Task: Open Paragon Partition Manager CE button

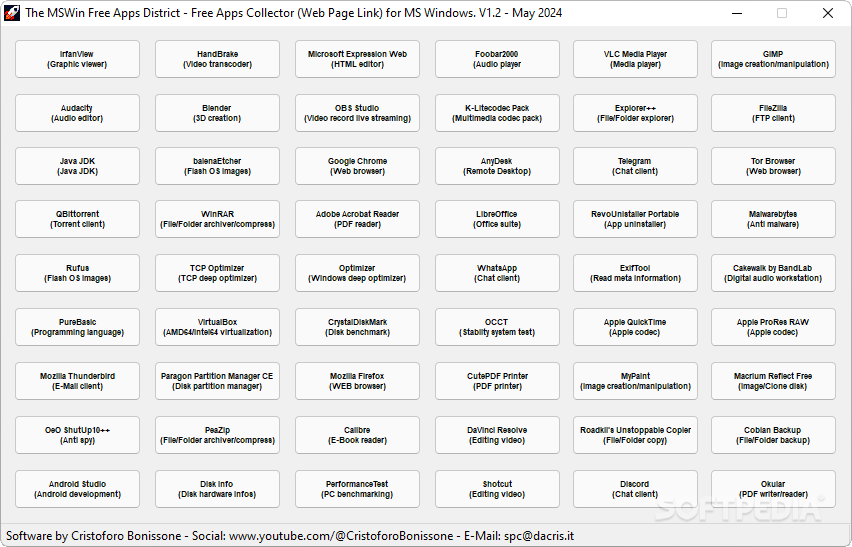Action: tap(217, 381)
